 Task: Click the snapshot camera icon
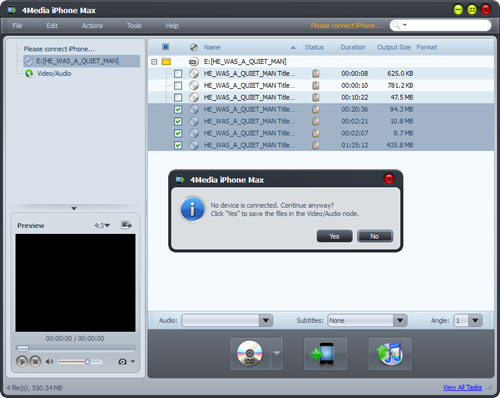click(122, 362)
